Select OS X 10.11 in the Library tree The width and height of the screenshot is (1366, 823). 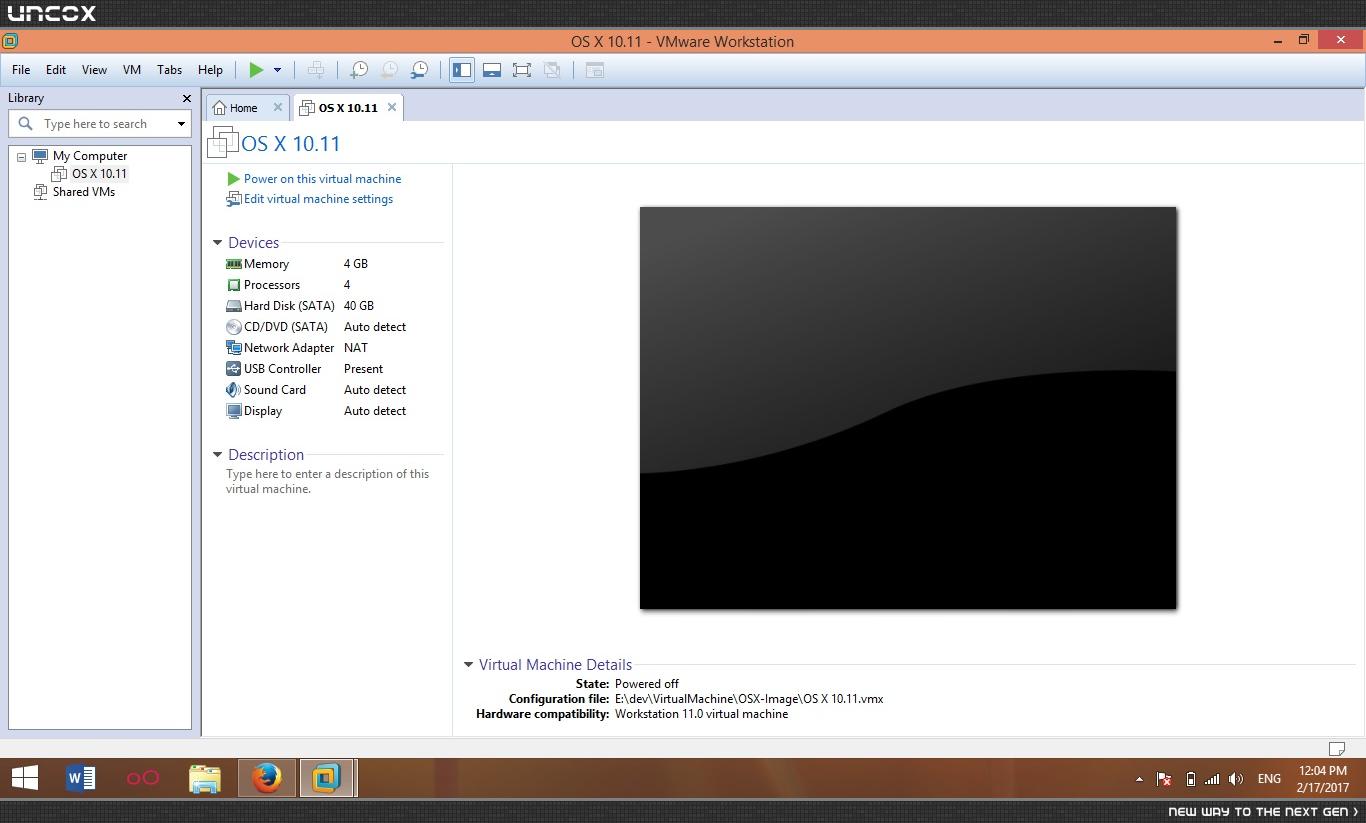pos(99,174)
